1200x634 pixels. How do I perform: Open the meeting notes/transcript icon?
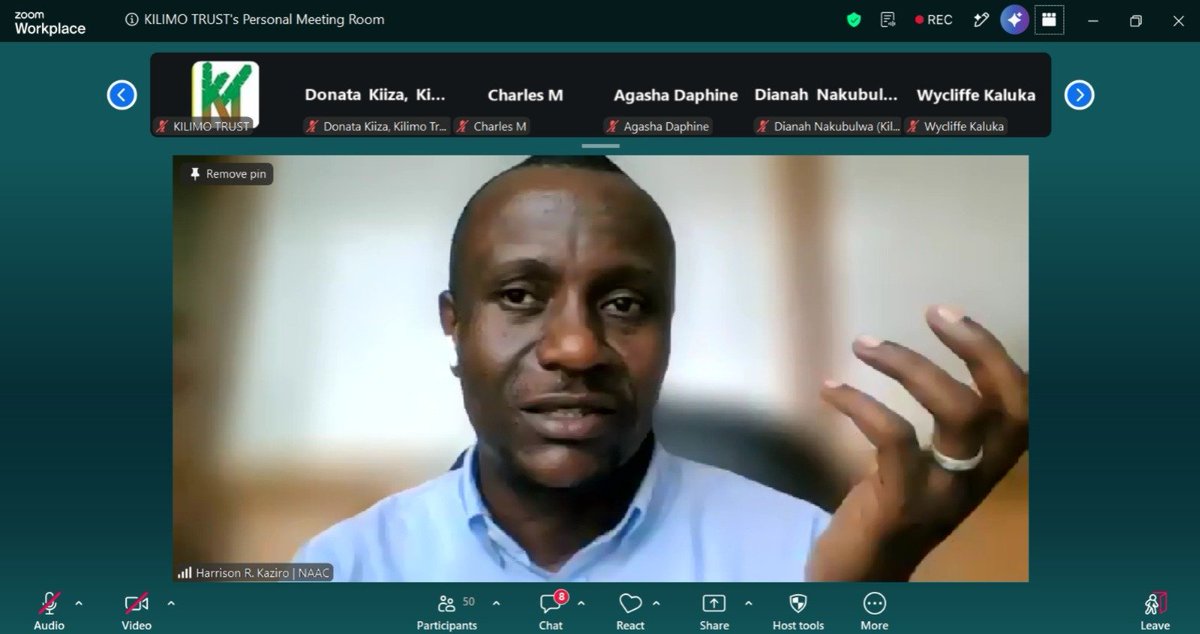[x=887, y=20]
